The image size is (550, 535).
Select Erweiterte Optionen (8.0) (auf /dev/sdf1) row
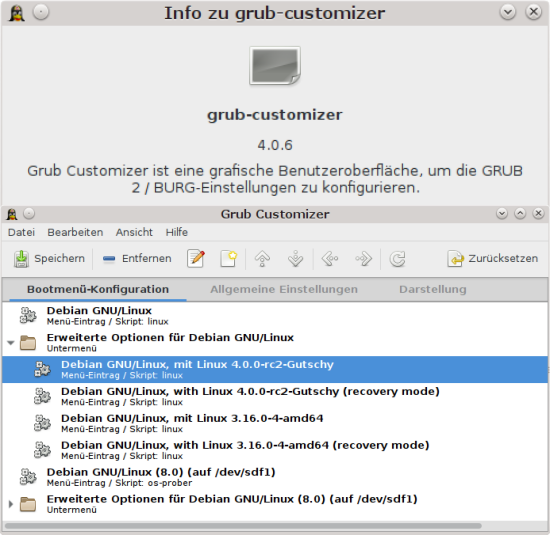click(x=275, y=504)
